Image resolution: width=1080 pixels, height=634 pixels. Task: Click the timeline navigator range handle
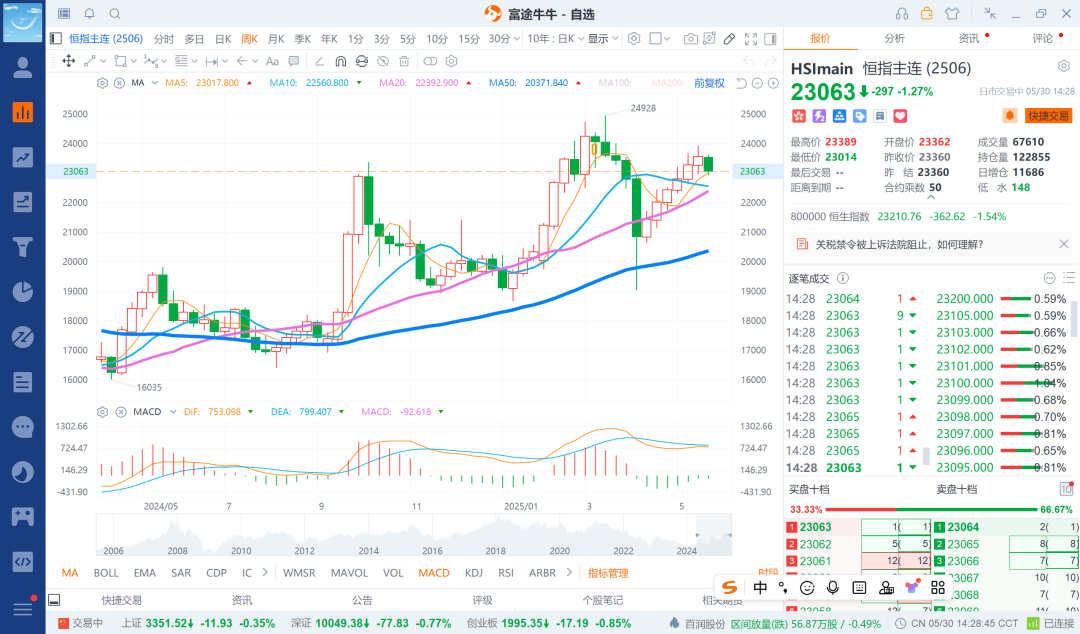click(x=698, y=534)
